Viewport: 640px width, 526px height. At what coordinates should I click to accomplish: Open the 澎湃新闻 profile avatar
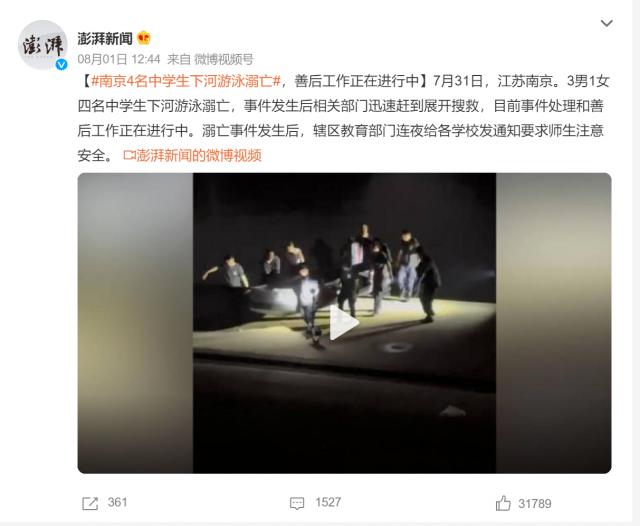click(42, 44)
